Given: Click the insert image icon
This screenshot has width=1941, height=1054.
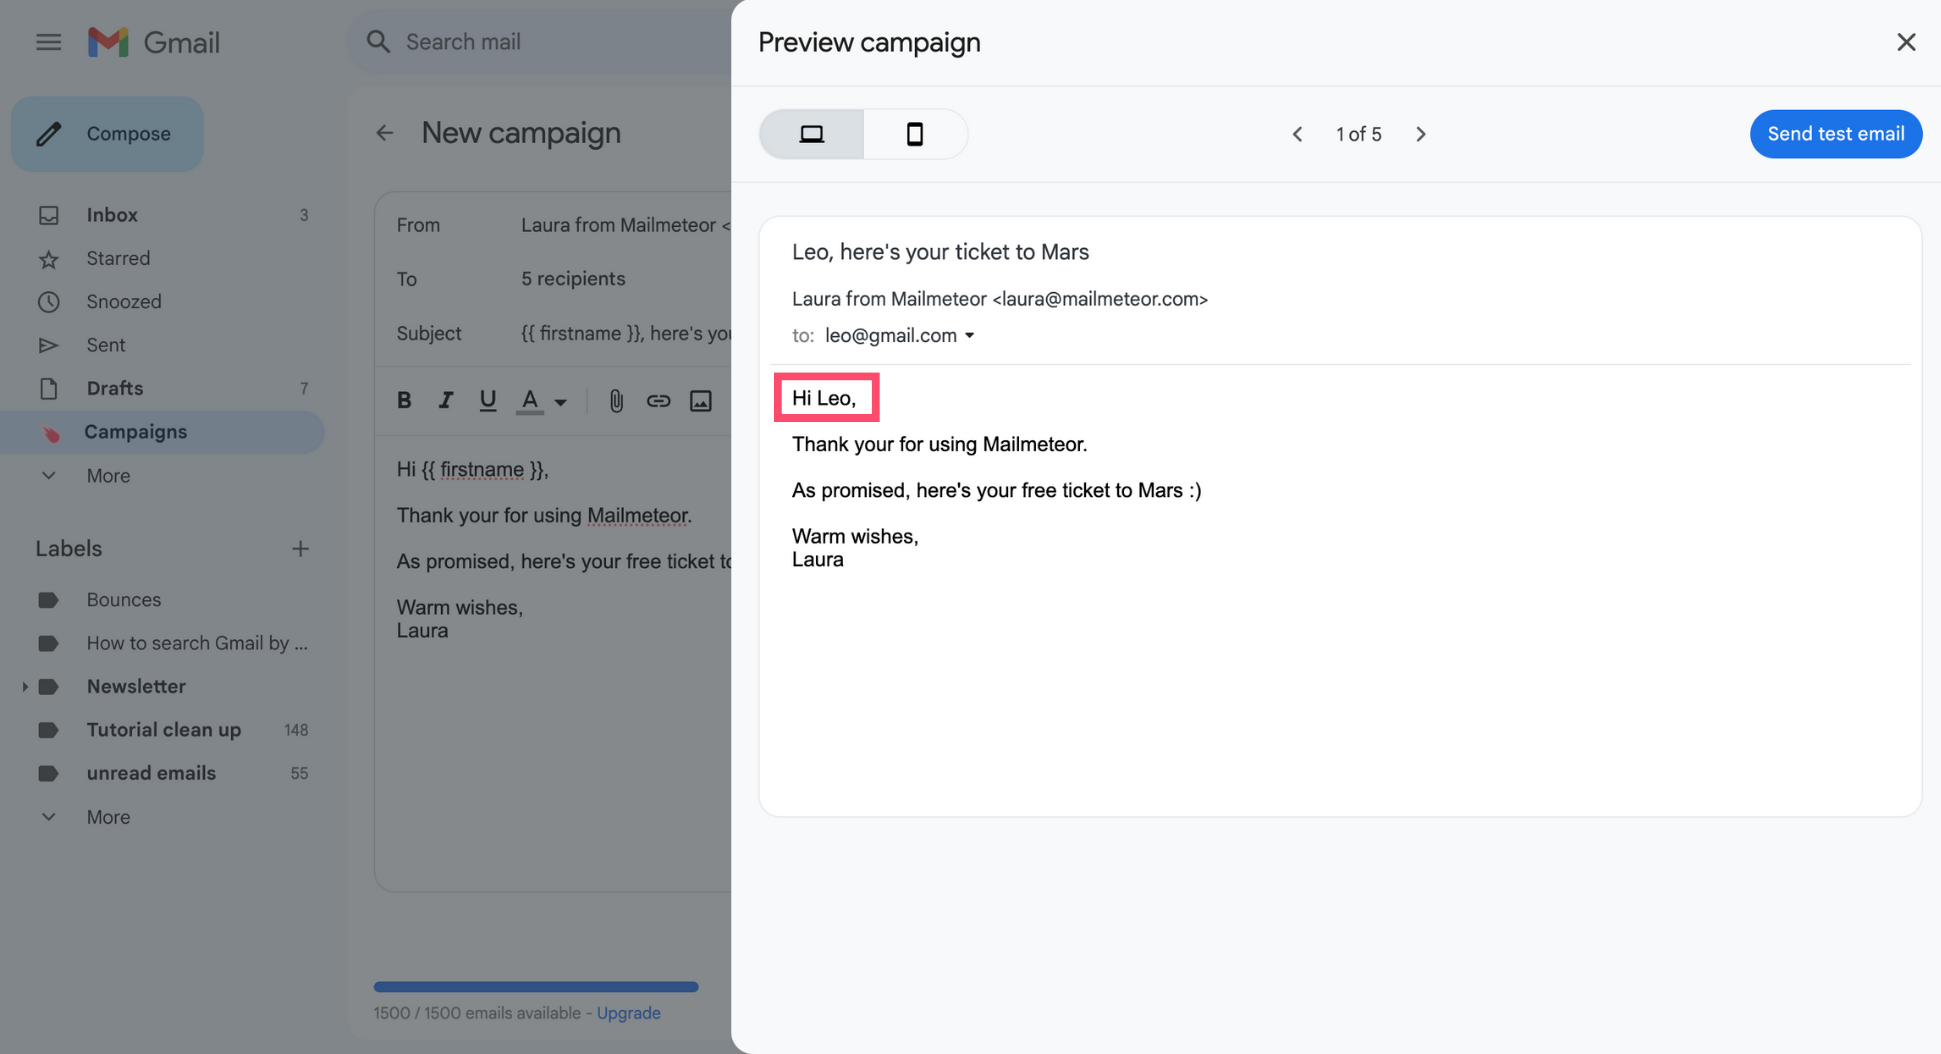Looking at the screenshot, I should coord(701,401).
